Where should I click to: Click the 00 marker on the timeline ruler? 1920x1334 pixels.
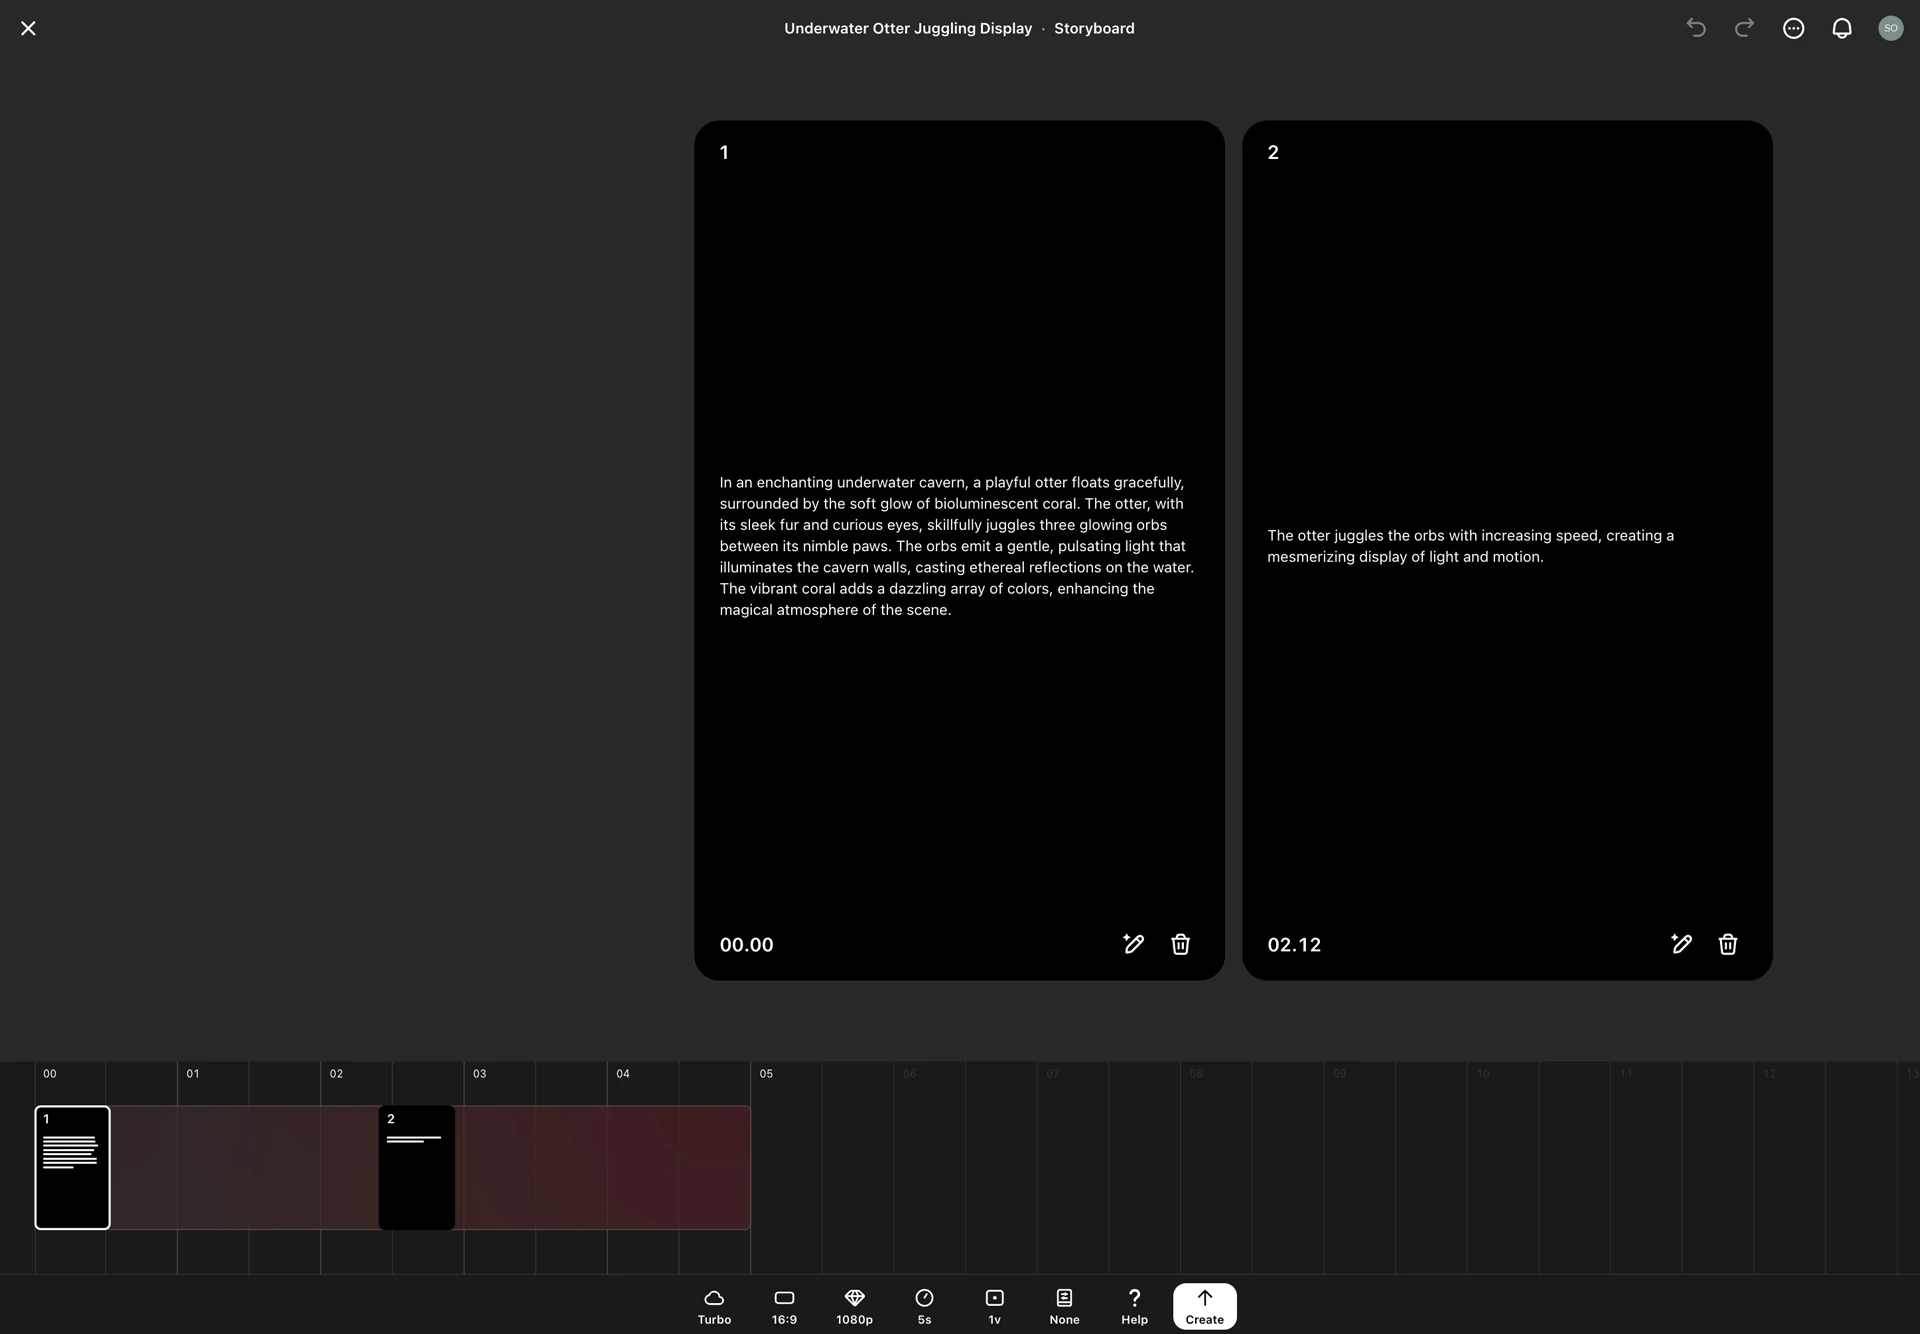pos(50,1073)
